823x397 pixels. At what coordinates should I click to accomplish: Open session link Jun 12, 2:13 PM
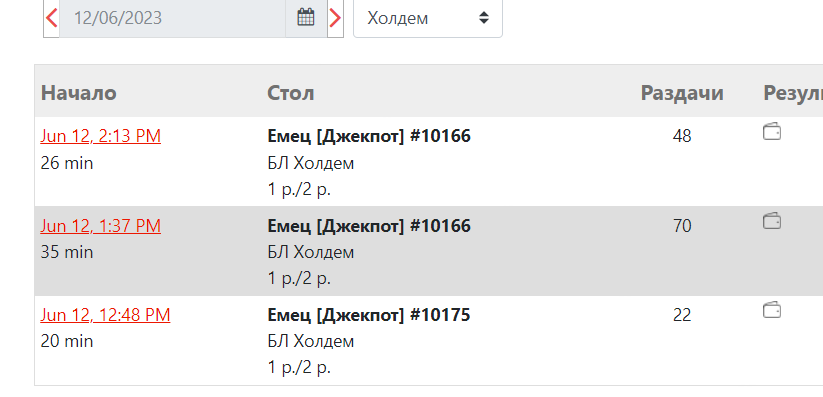coord(101,136)
